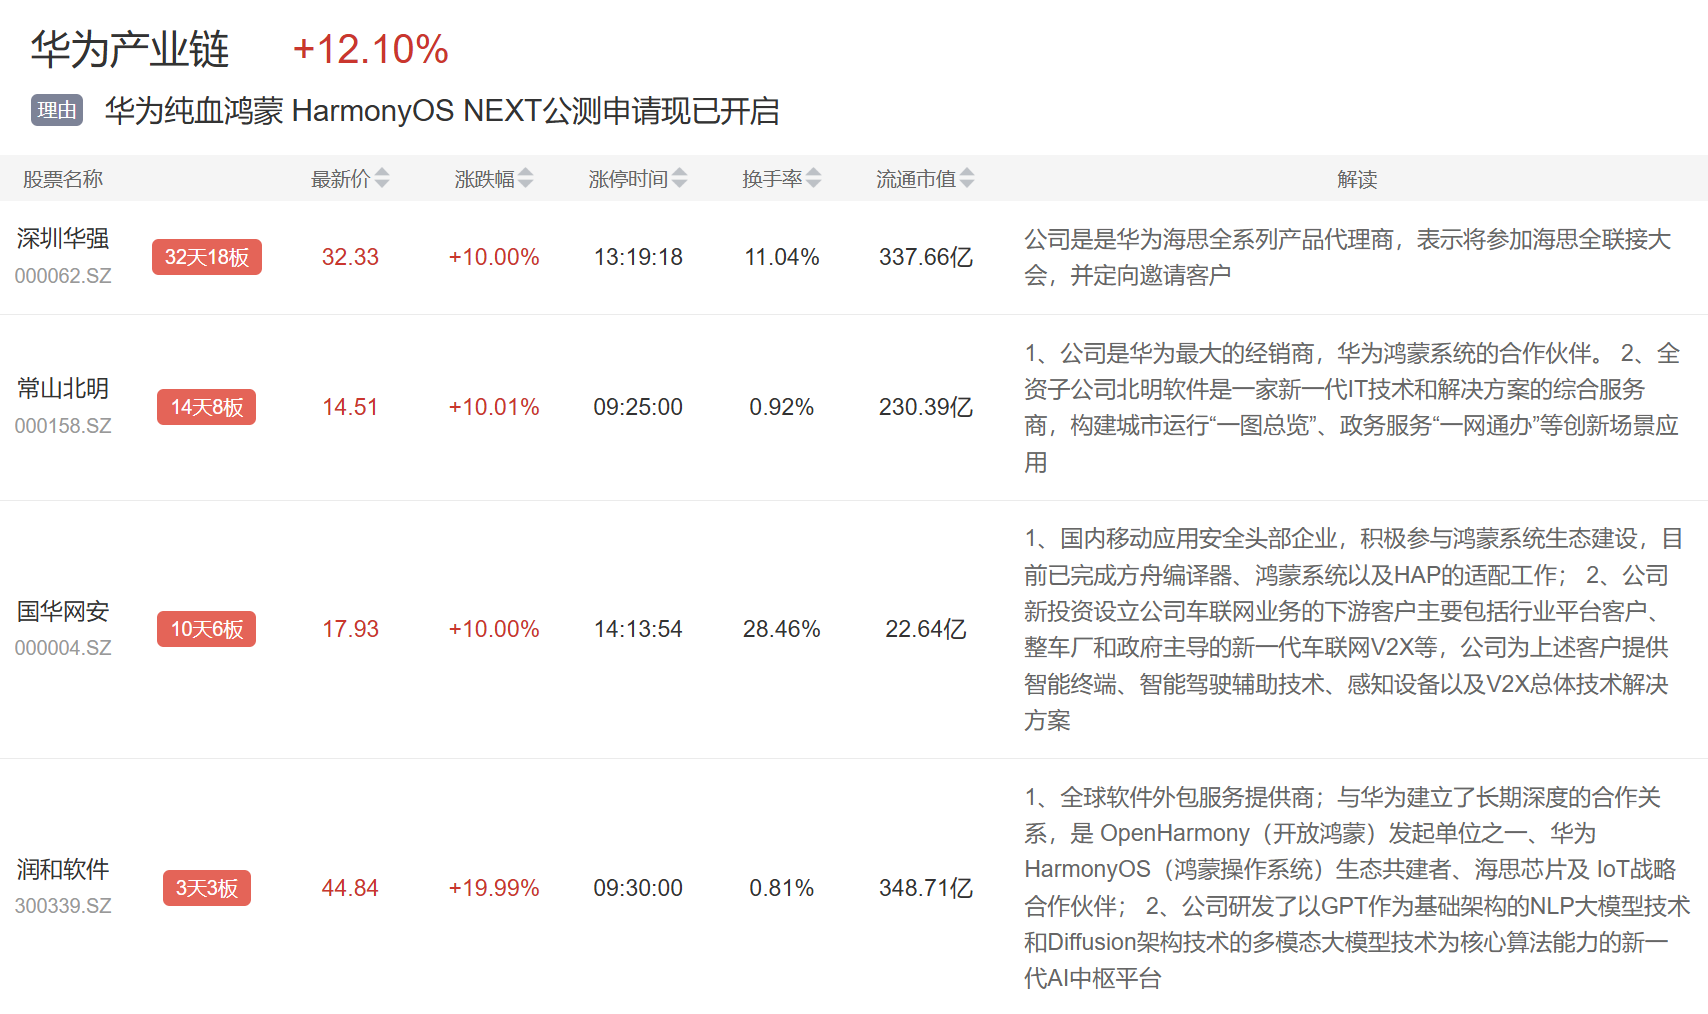Open 深圳华强 stock page
The width and height of the screenshot is (1708, 1014).
(x=63, y=239)
